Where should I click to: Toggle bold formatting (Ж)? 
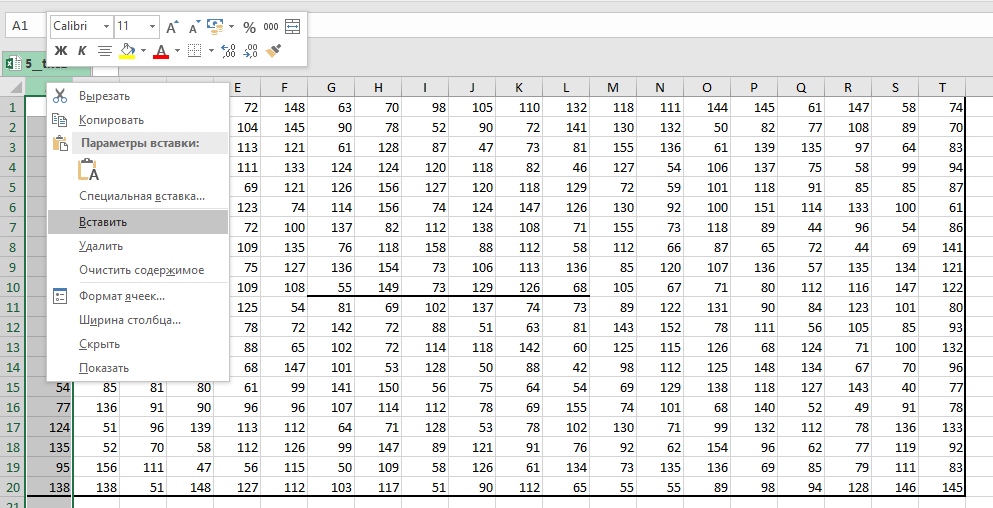click(60, 50)
